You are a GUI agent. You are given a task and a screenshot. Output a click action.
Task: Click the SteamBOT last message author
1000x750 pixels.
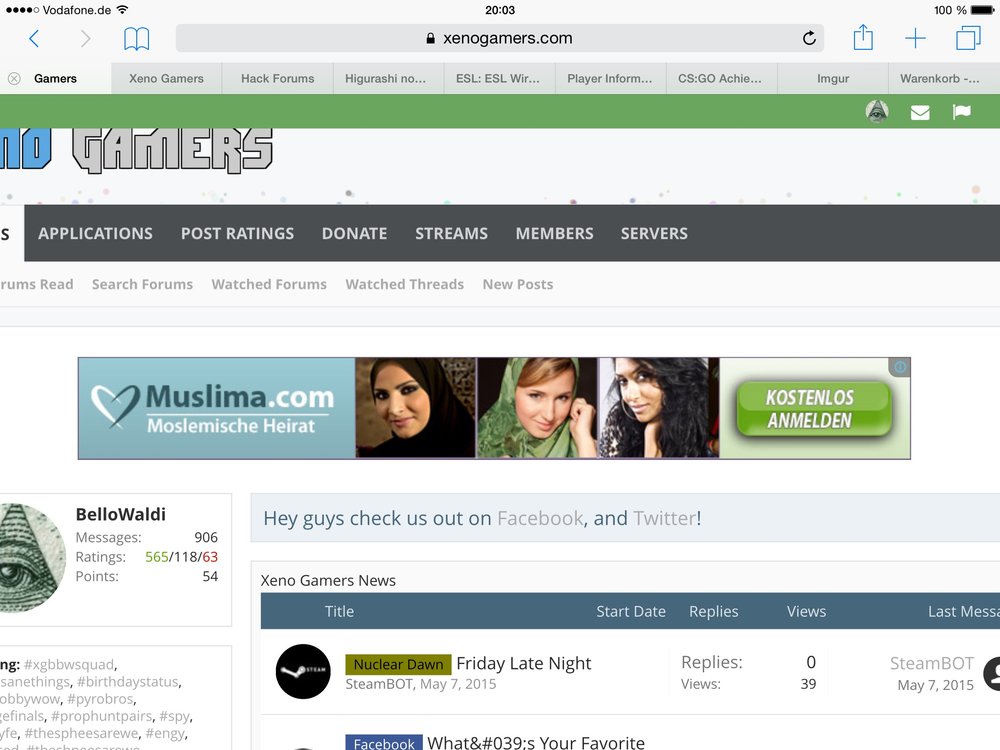(932, 663)
